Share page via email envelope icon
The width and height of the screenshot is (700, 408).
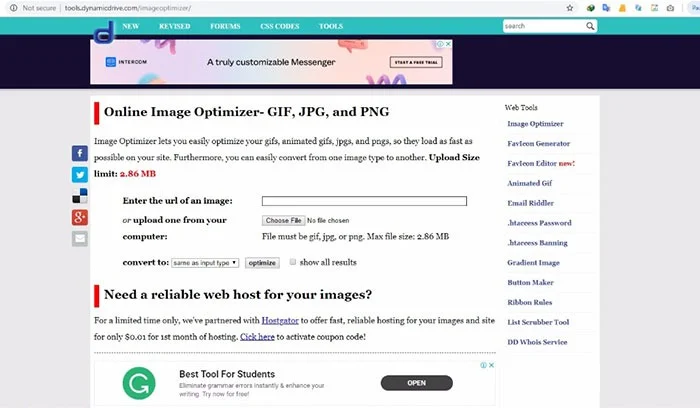point(80,239)
